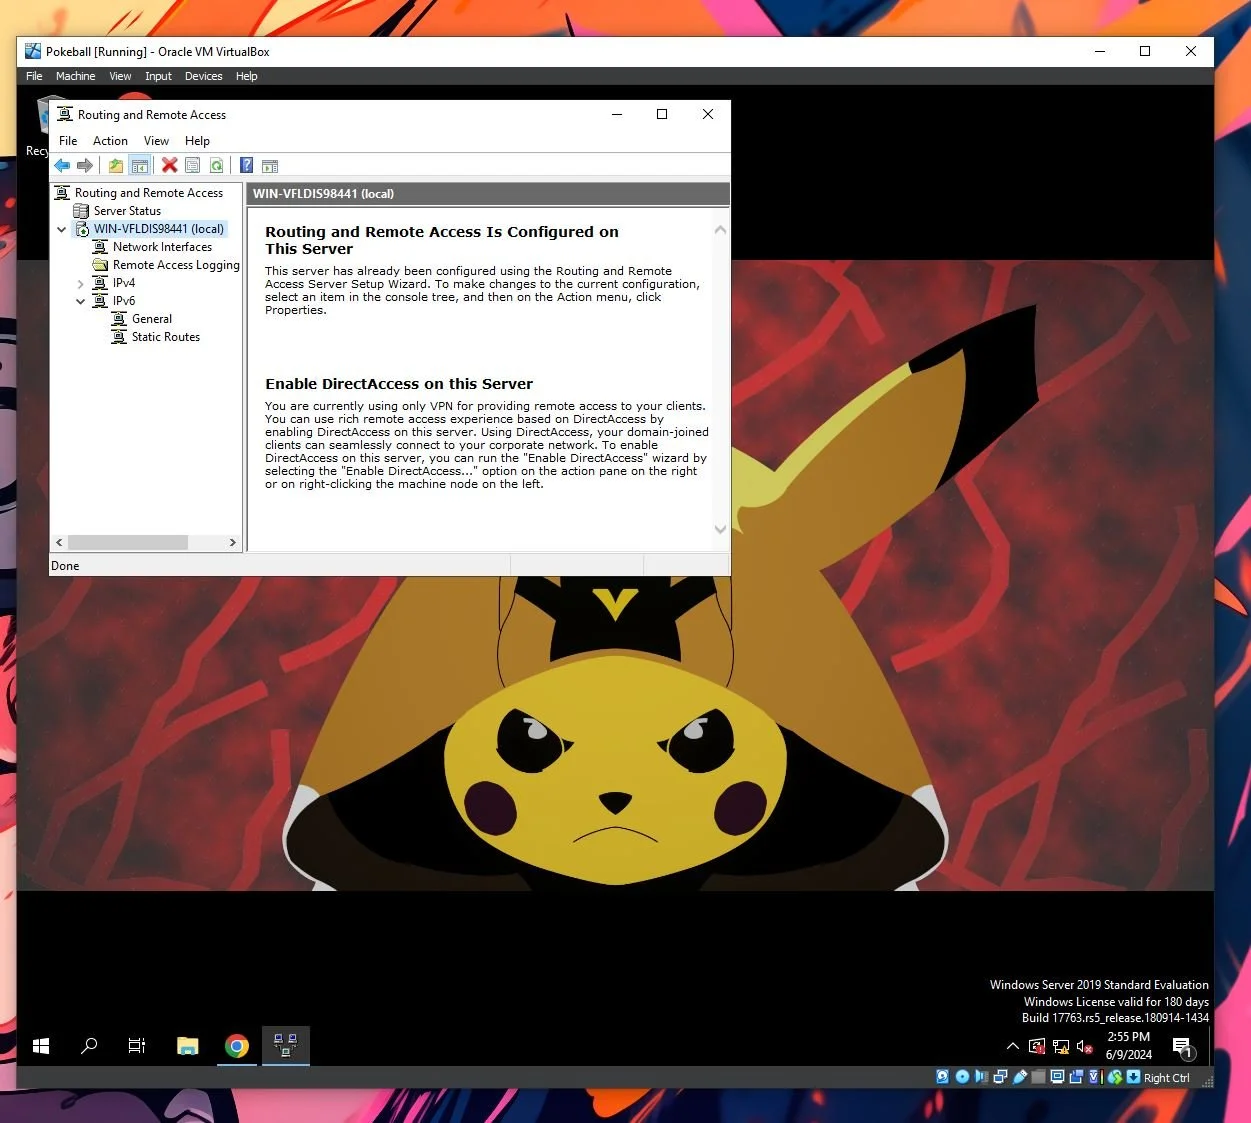Open VirtualBox Help menu
The image size is (1251, 1123).
(246, 76)
